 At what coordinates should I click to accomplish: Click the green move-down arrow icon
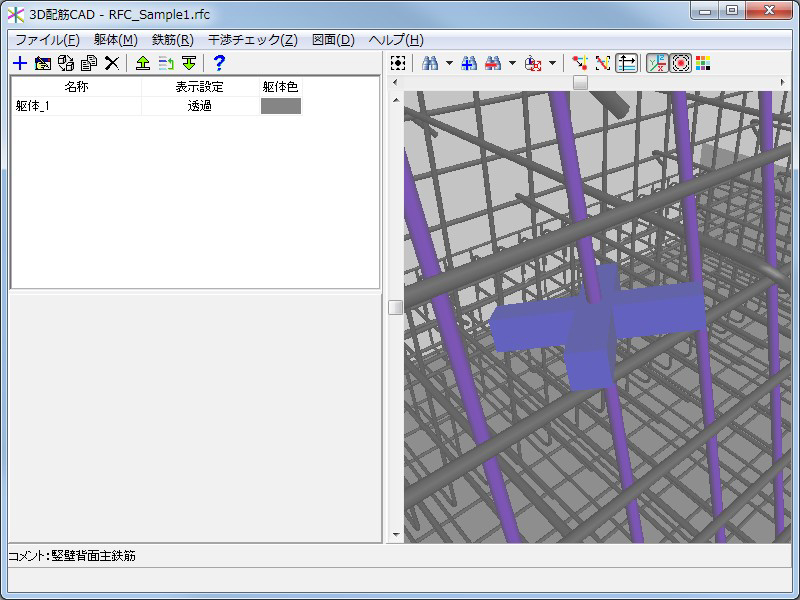point(189,63)
